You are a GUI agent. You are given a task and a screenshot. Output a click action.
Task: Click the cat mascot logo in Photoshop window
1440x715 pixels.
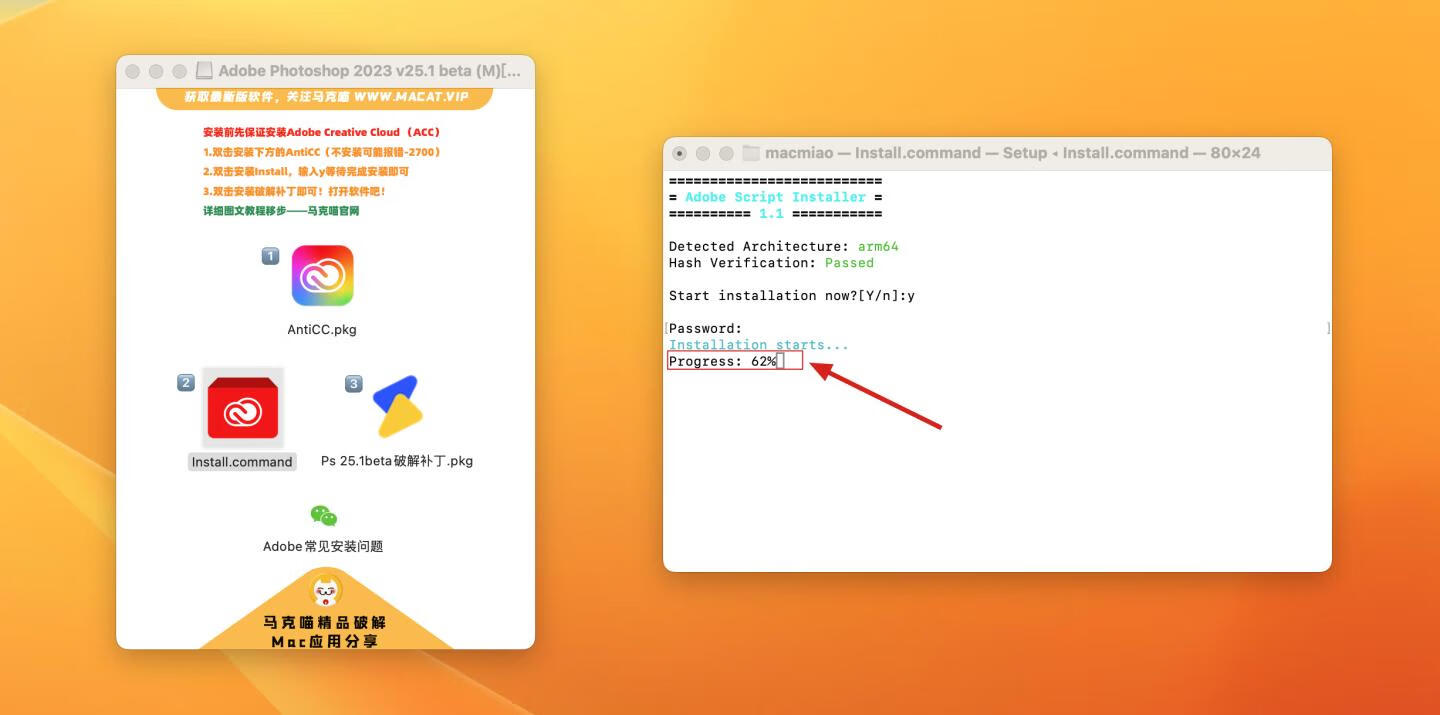(x=325, y=590)
